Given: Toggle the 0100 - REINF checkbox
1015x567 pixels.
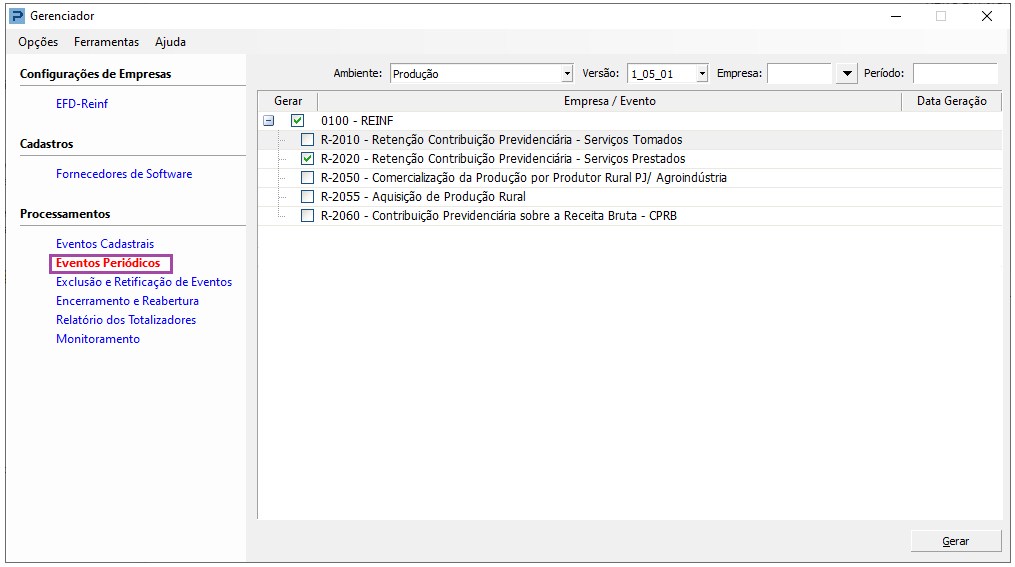Looking at the screenshot, I should tap(297, 121).
